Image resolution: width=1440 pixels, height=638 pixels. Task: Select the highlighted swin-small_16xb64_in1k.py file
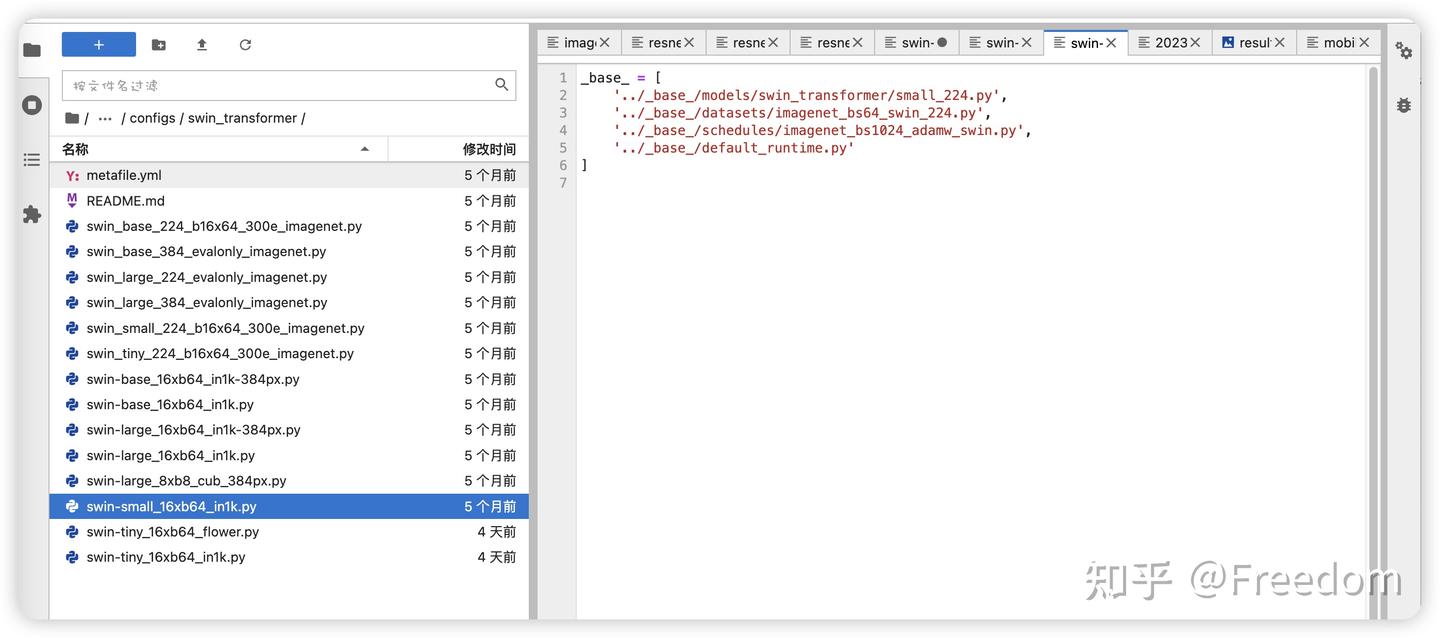click(289, 507)
